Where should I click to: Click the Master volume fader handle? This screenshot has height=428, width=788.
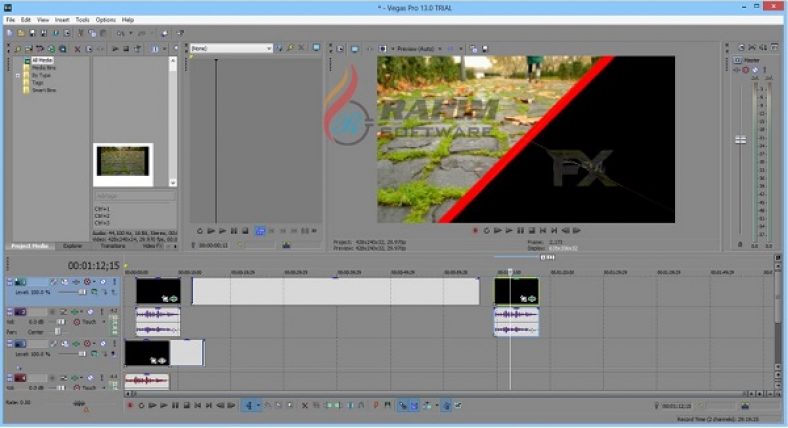(741, 140)
